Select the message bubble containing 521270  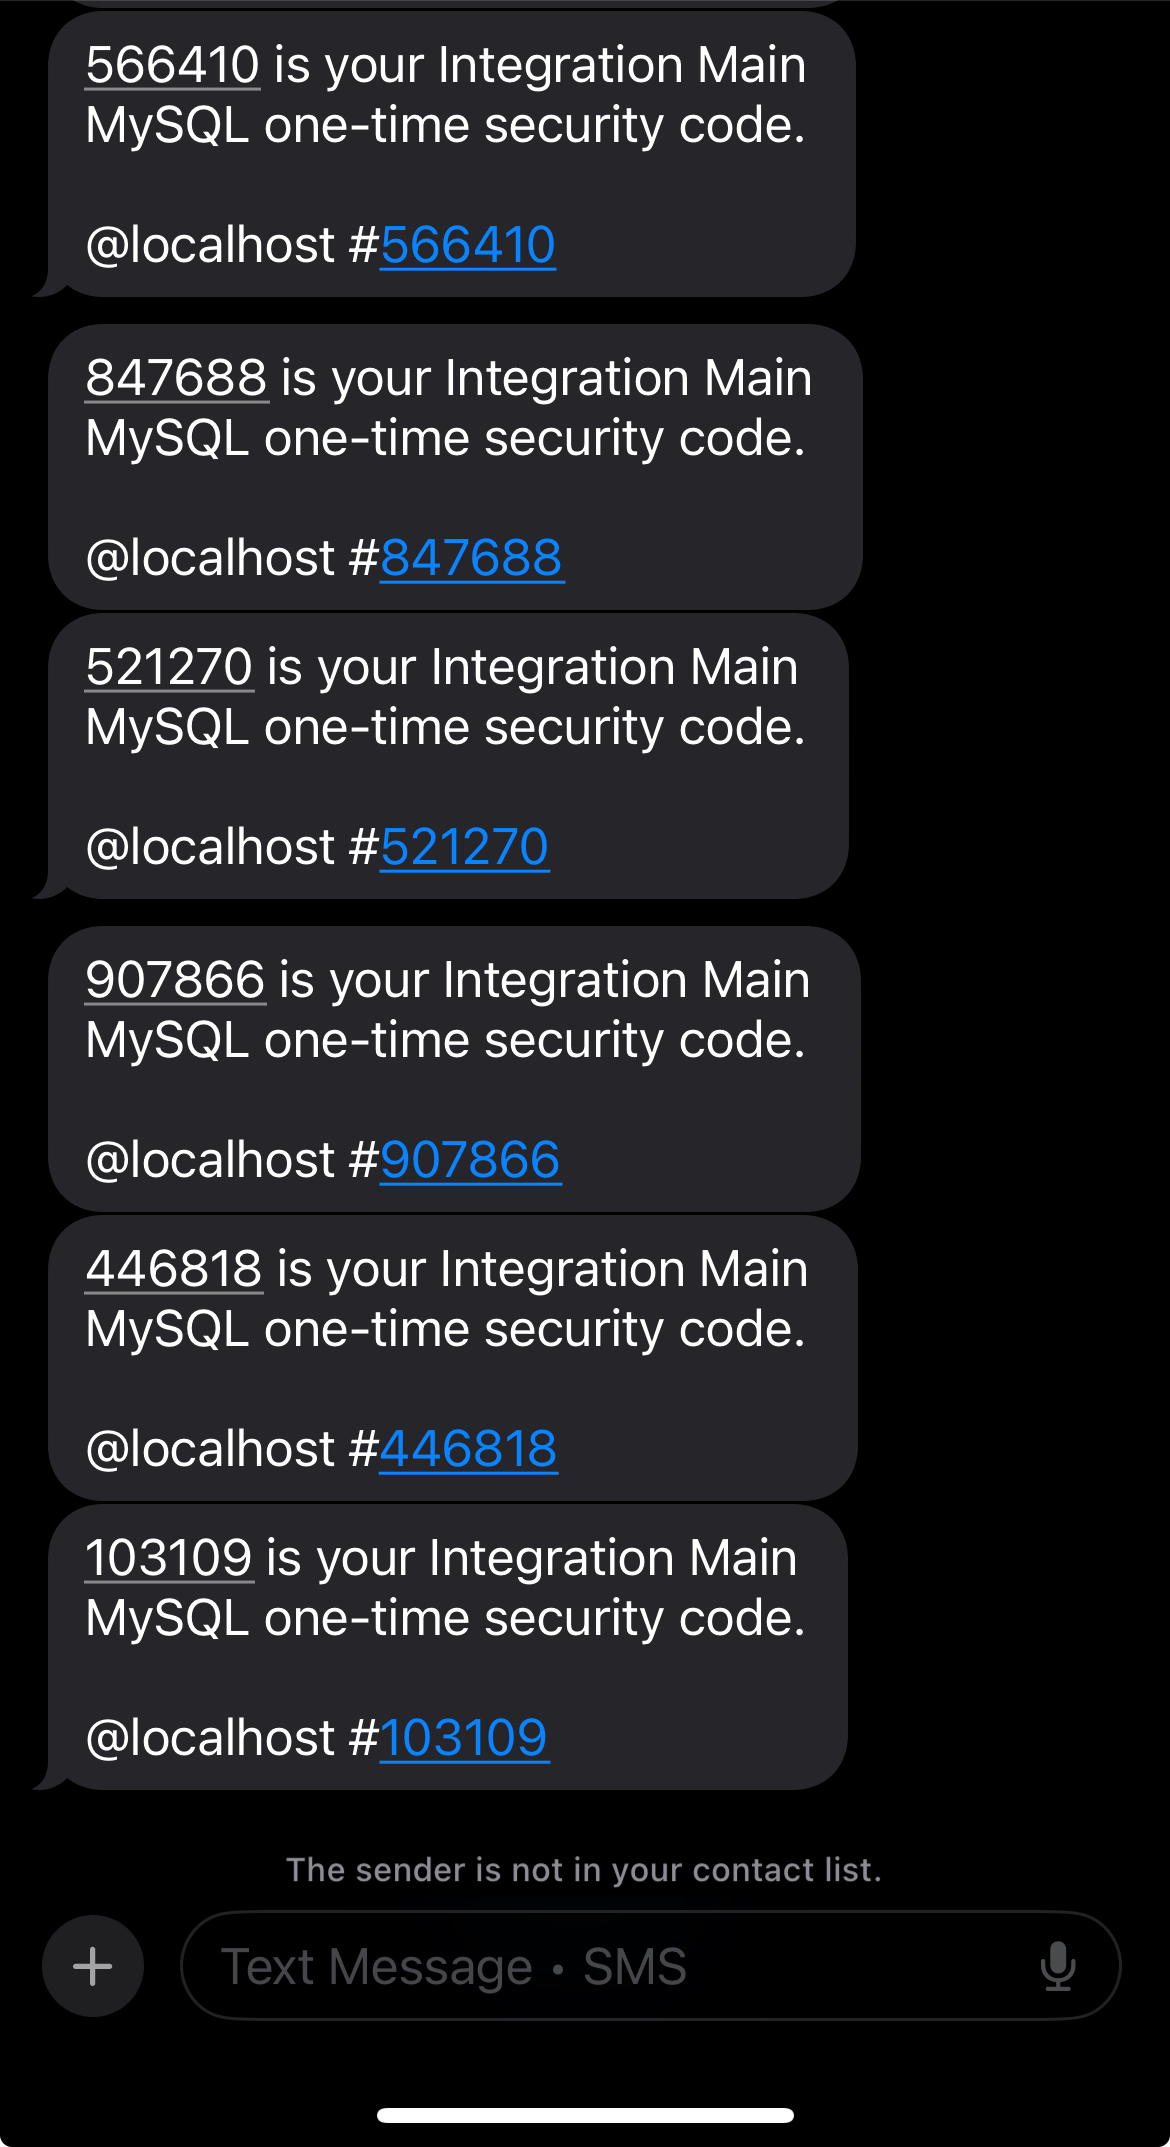pyautogui.click(x=448, y=756)
